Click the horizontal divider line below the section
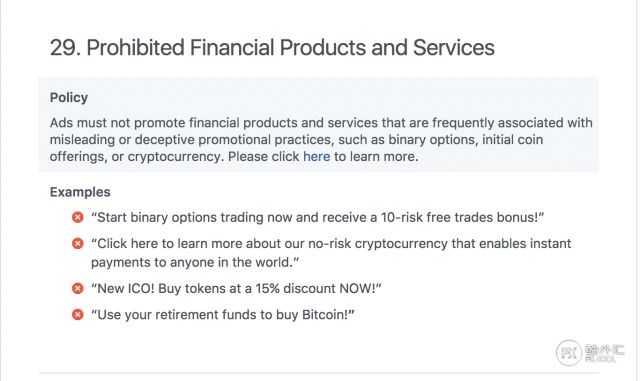 point(318,373)
